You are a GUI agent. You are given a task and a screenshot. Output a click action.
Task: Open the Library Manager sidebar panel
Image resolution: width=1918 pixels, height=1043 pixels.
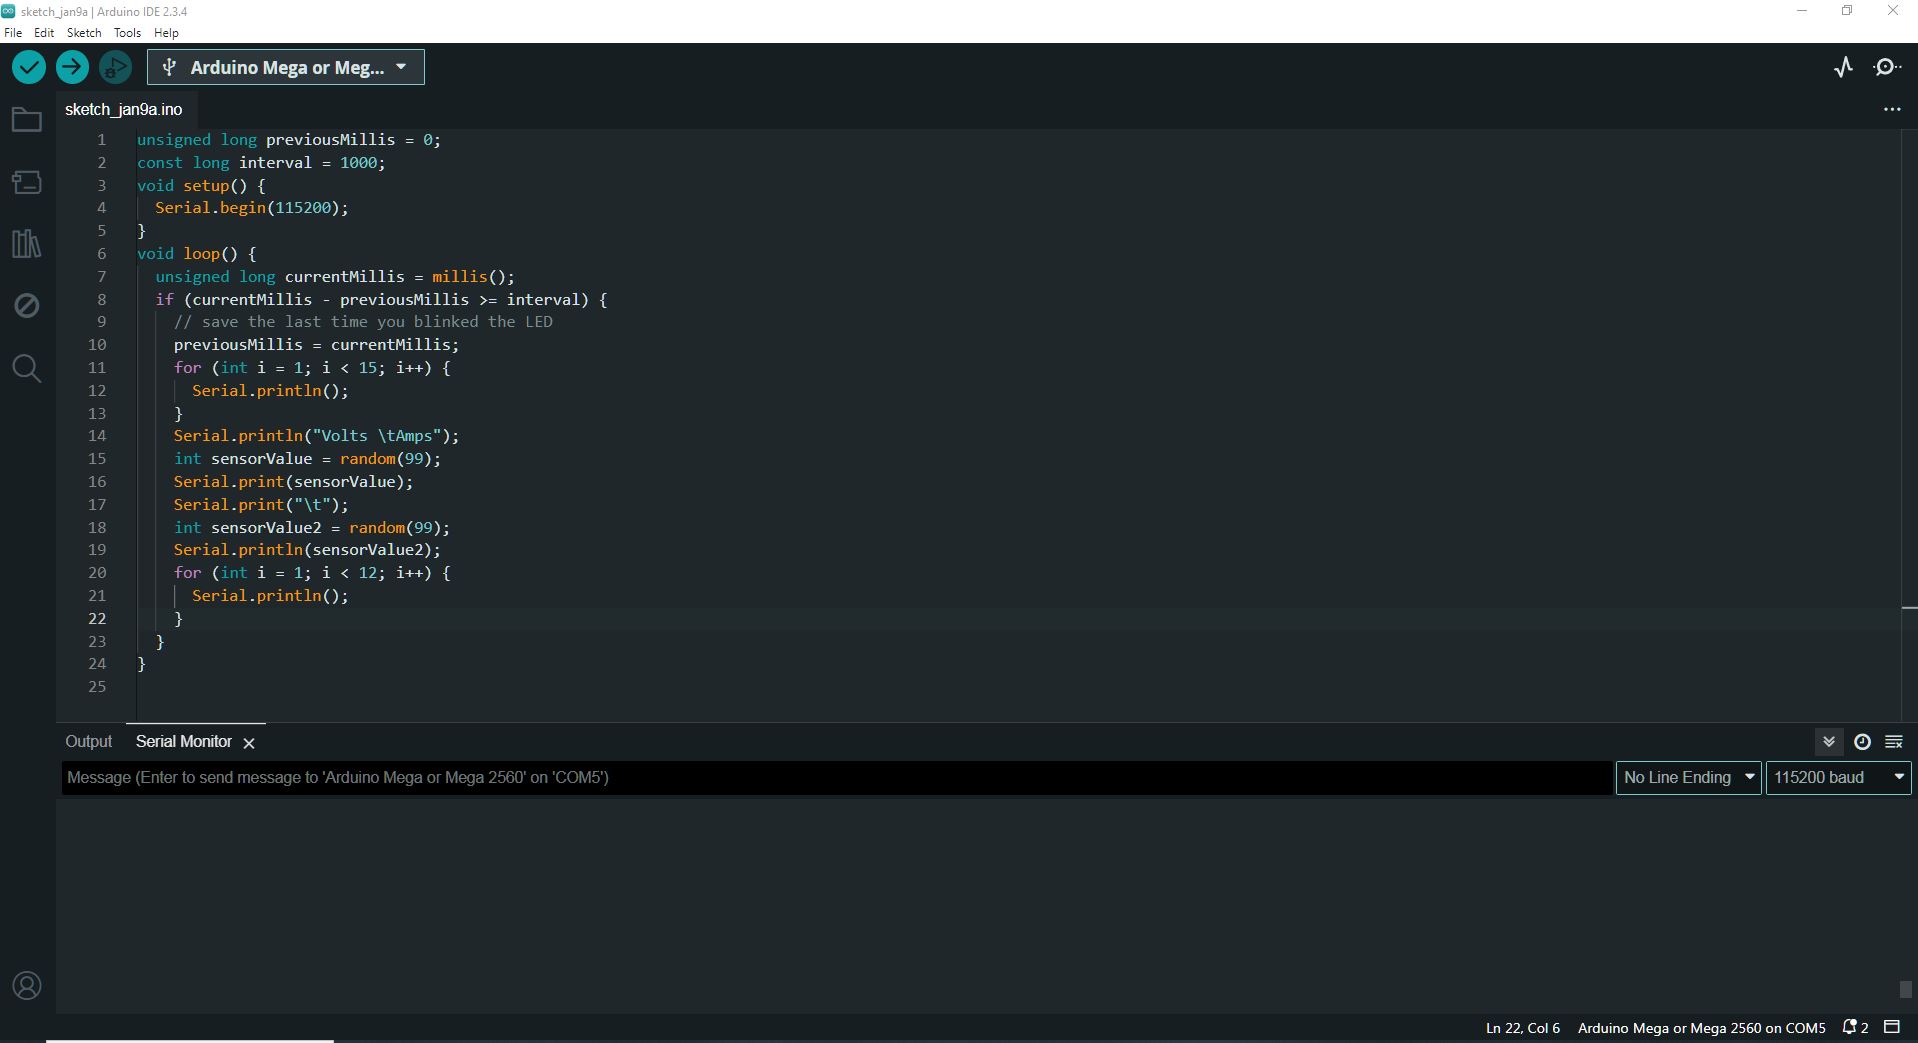pyautogui.click(x=26, y=243)
